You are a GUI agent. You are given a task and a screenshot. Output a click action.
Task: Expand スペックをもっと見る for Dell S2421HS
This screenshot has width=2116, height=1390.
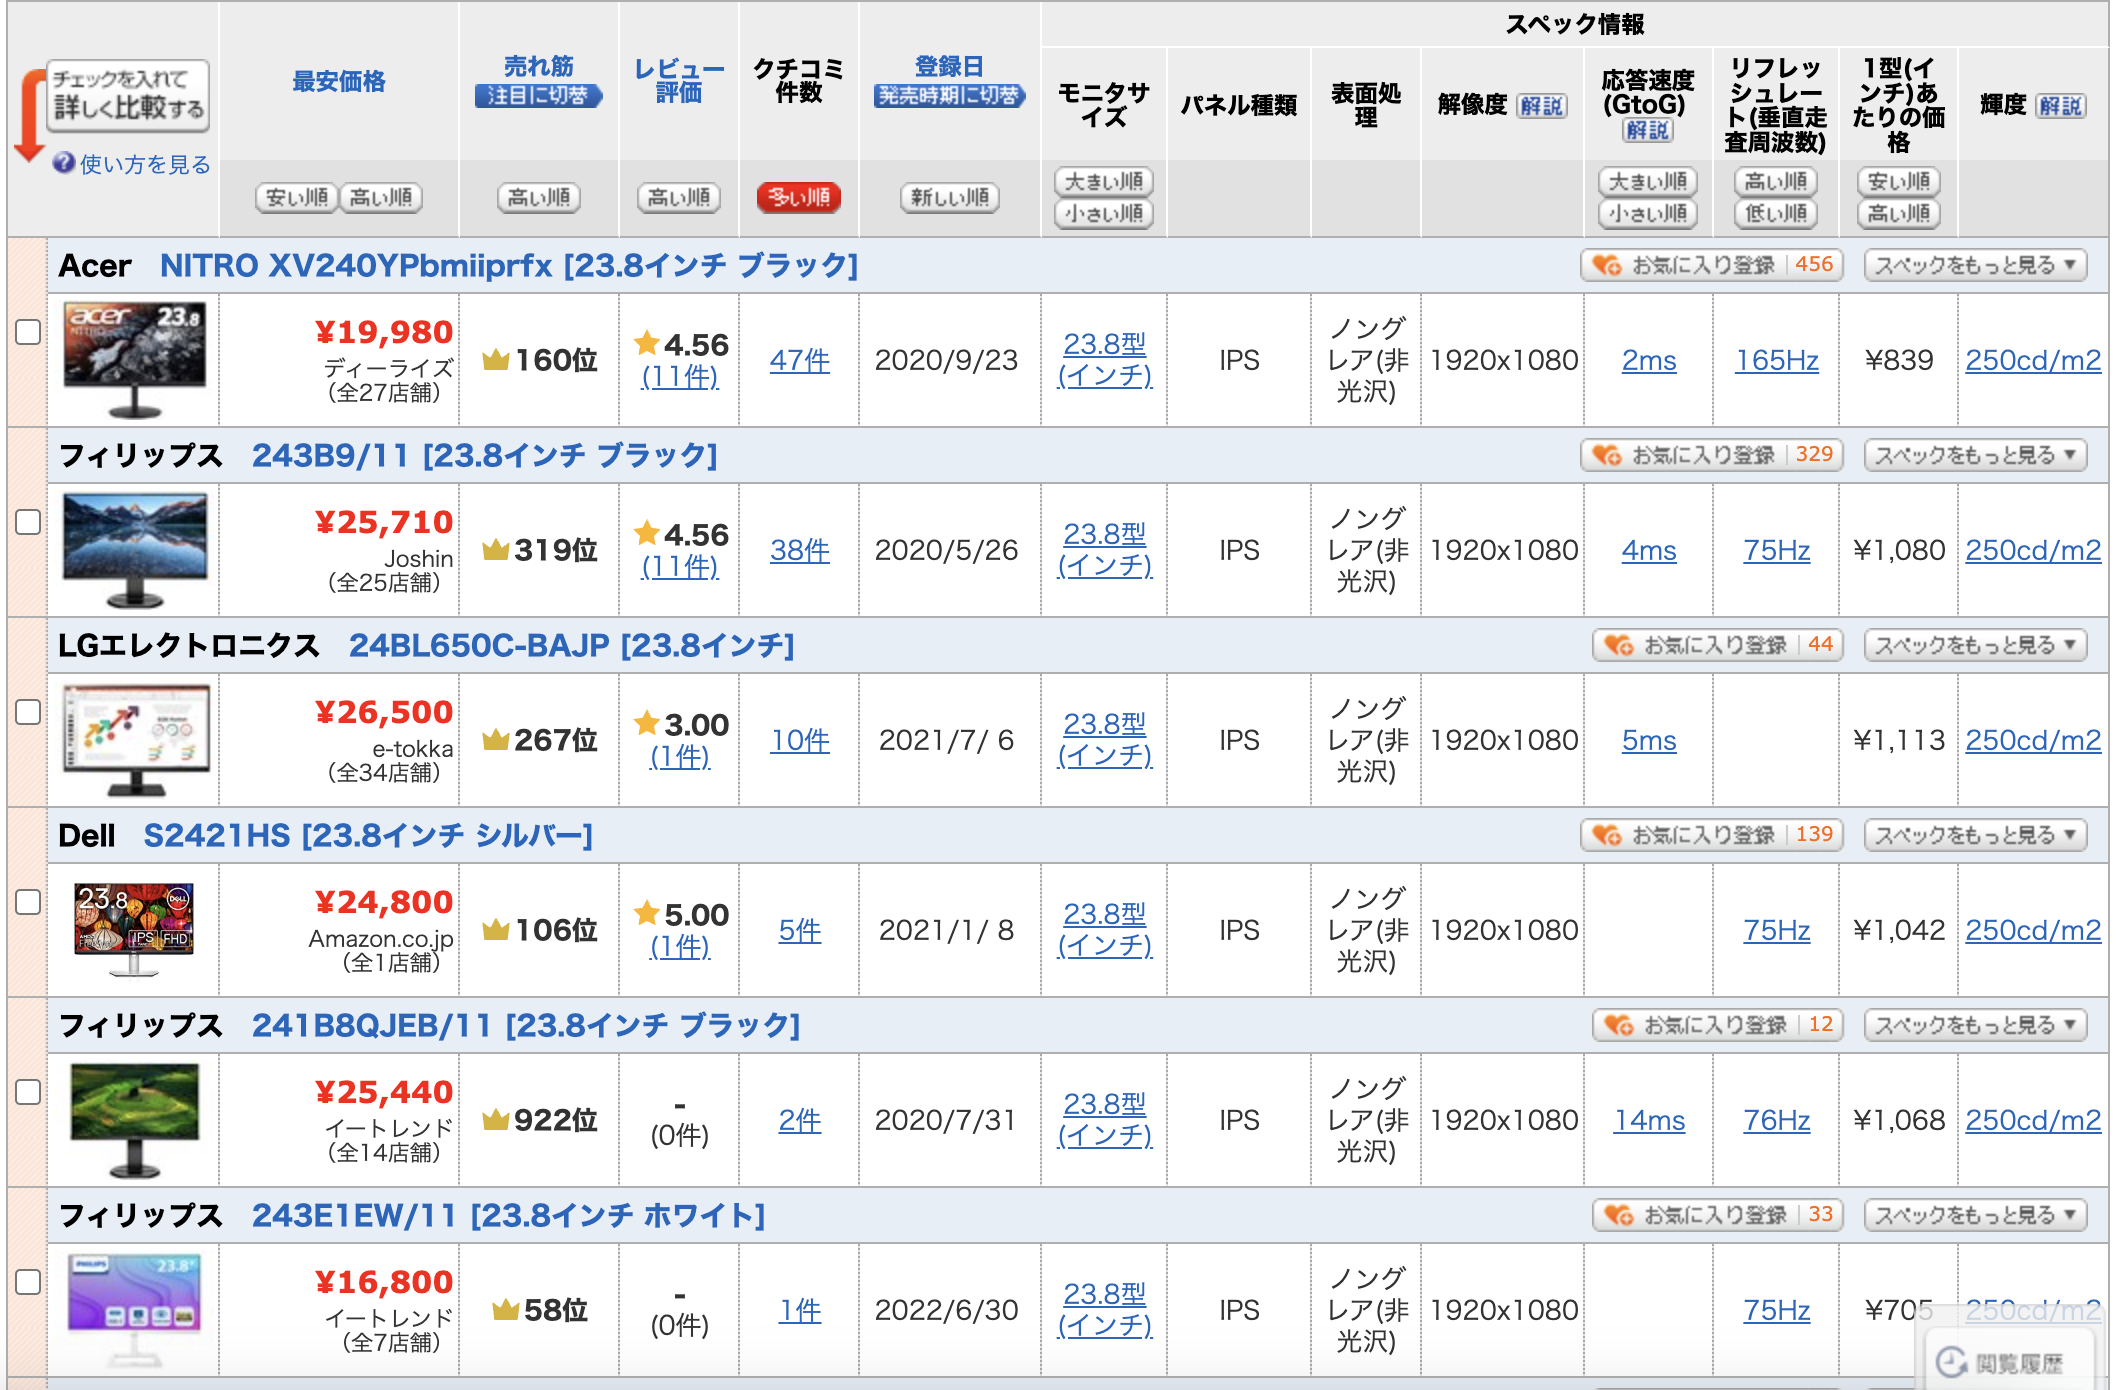point(1975,835)
